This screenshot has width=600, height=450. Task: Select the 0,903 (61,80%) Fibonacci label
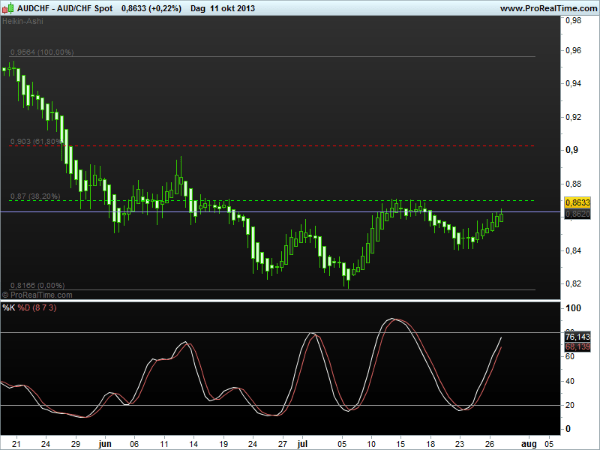36,142
